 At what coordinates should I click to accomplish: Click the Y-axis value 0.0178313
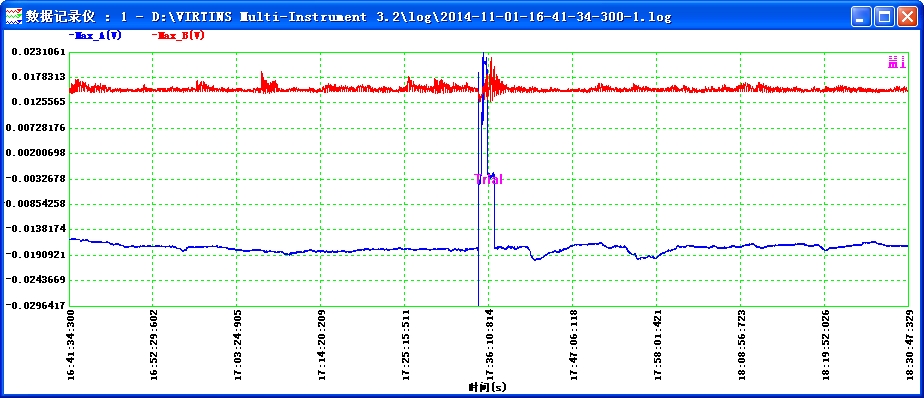click(x=38, y=77)
